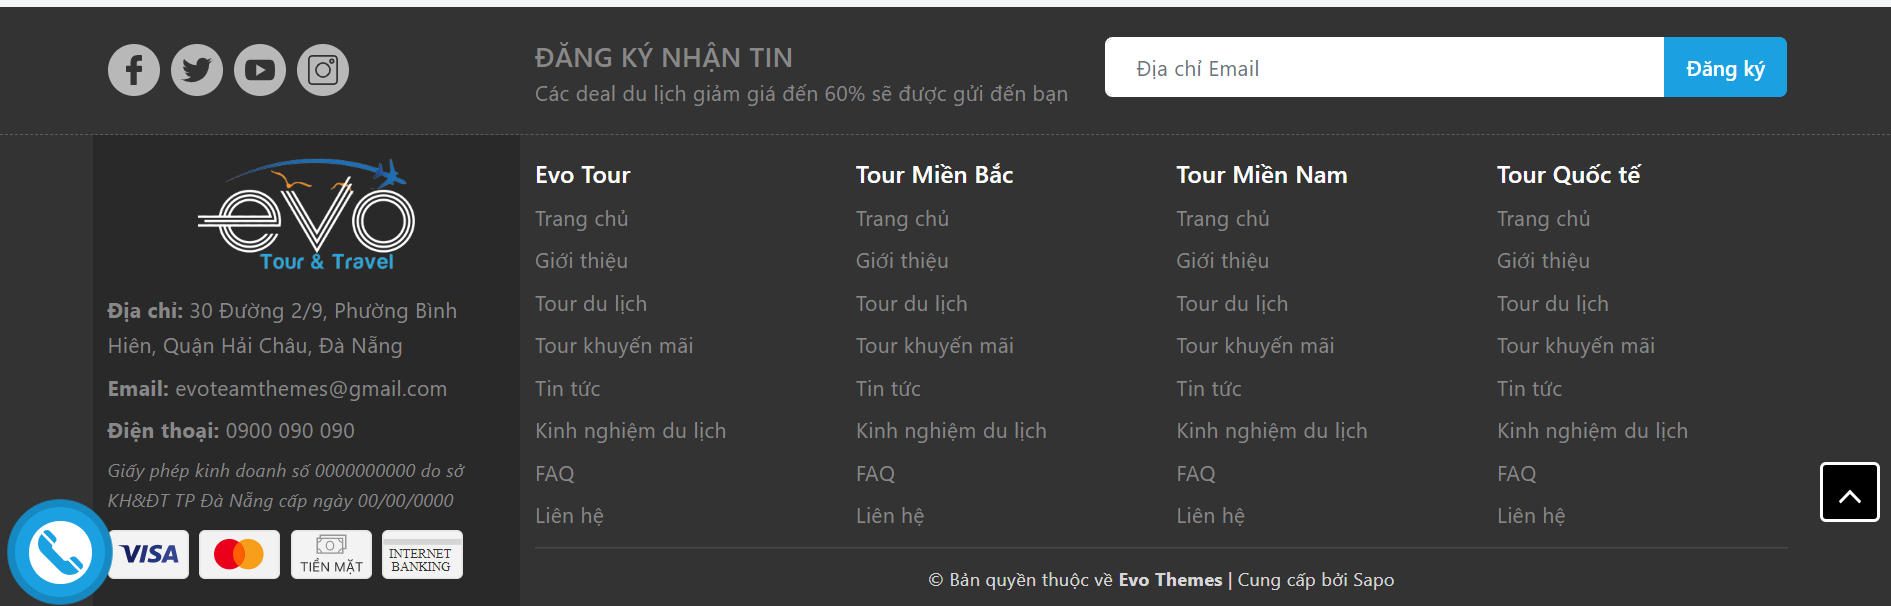Click the Tiền Mặt cash payment icon
Image resolution: width=1891 pixels, height=606 pixels.
(x=331, y=554)
